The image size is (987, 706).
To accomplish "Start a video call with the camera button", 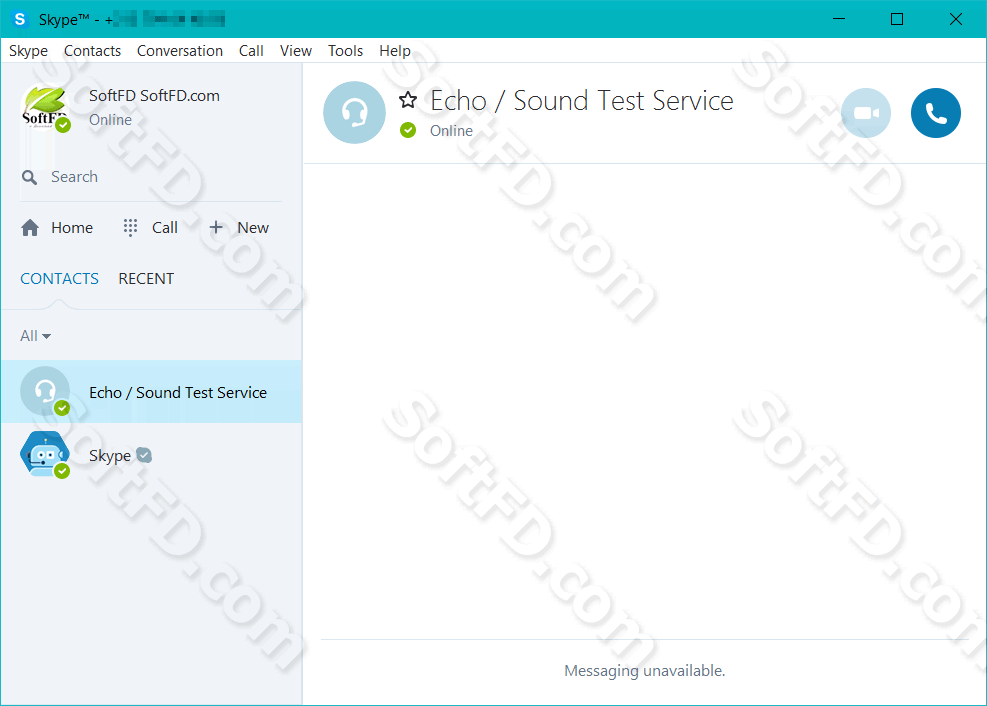I will 866,113.
